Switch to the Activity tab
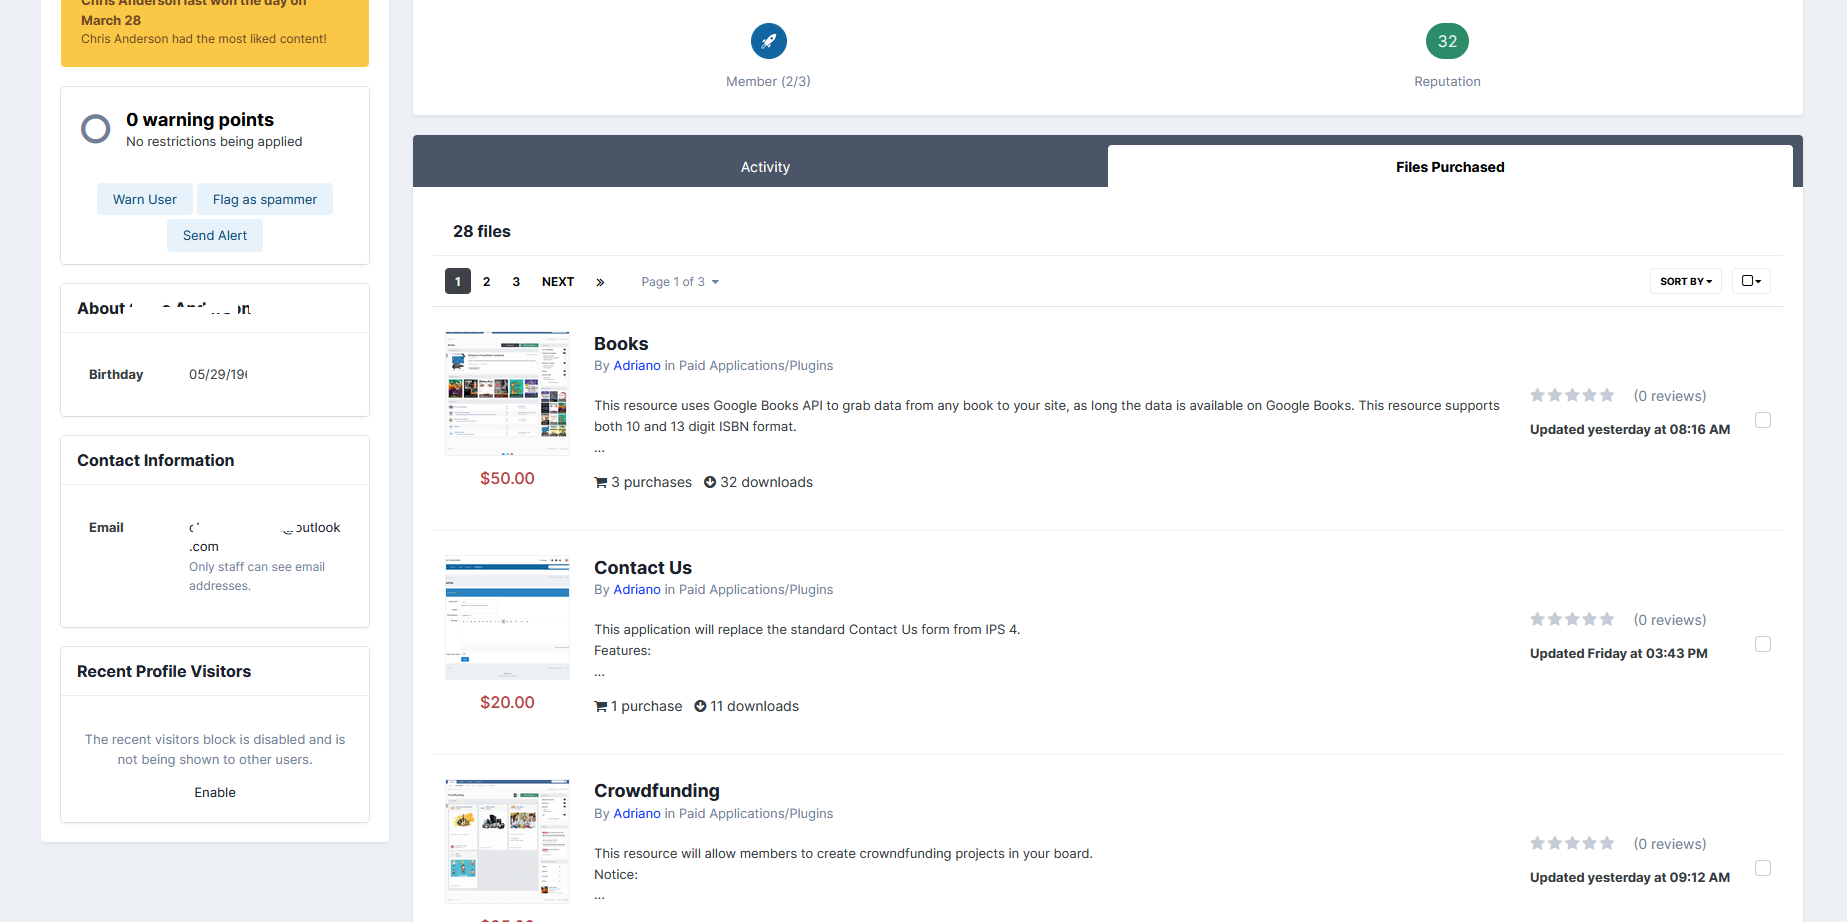 pos(765,167)
